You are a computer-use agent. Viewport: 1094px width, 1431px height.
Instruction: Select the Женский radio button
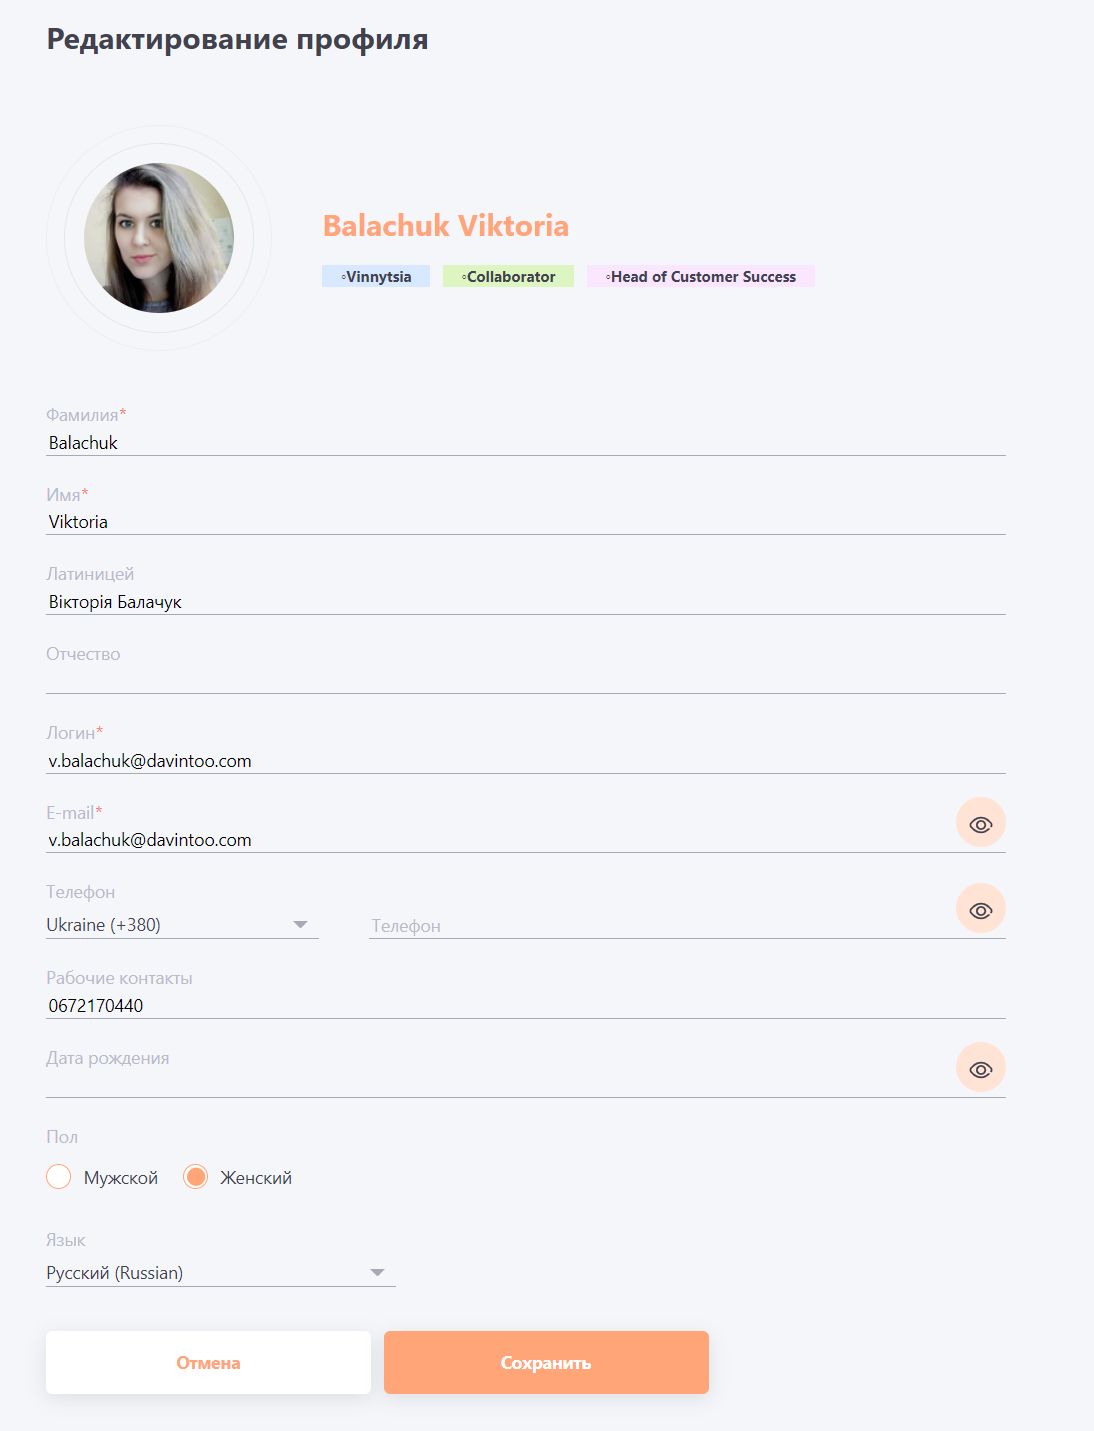click(196, 1177)
